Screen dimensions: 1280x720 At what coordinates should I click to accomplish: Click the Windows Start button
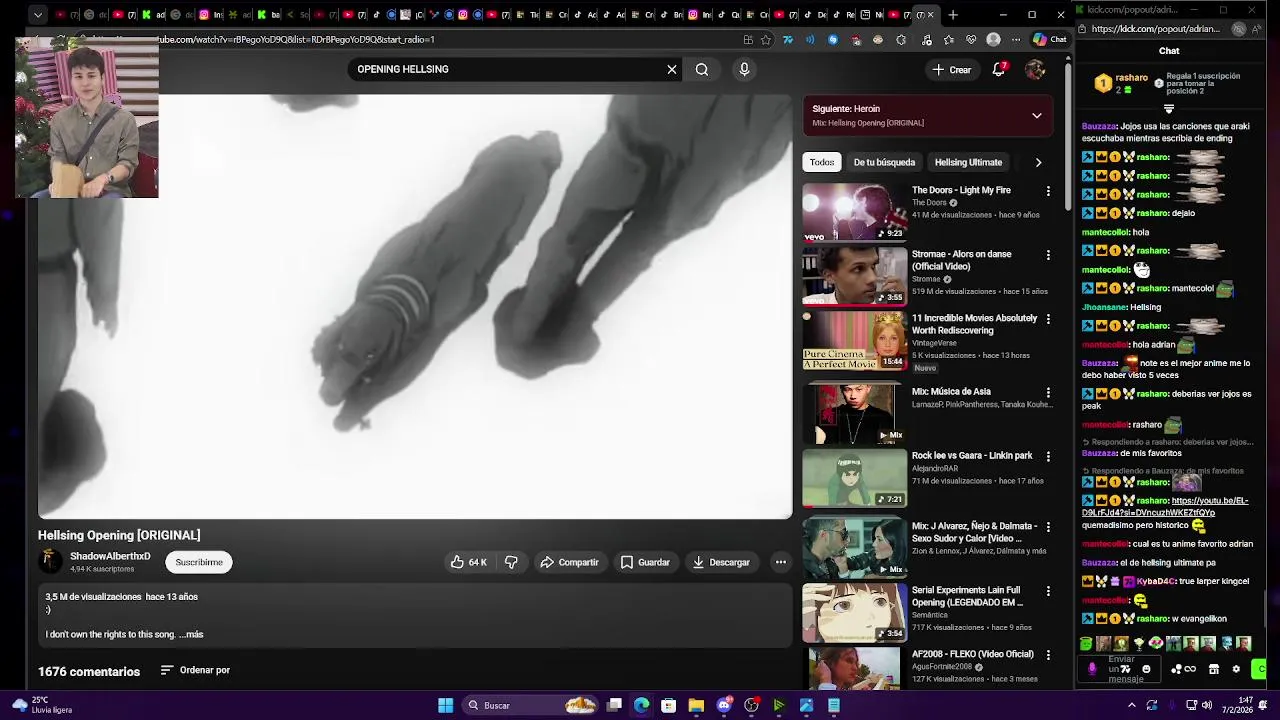pyautogui.click(x=445, y=705)
